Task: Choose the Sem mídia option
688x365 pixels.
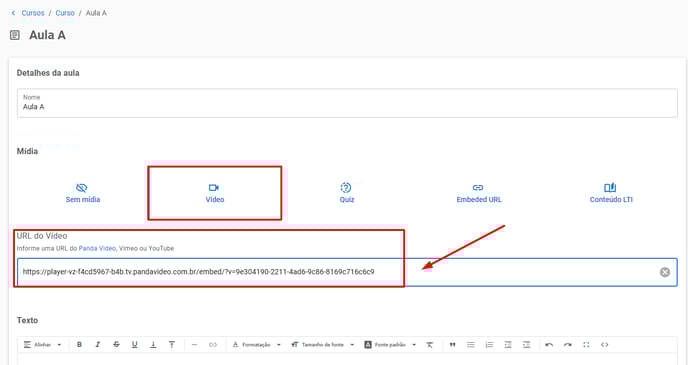Action: (x=82, y=193)
